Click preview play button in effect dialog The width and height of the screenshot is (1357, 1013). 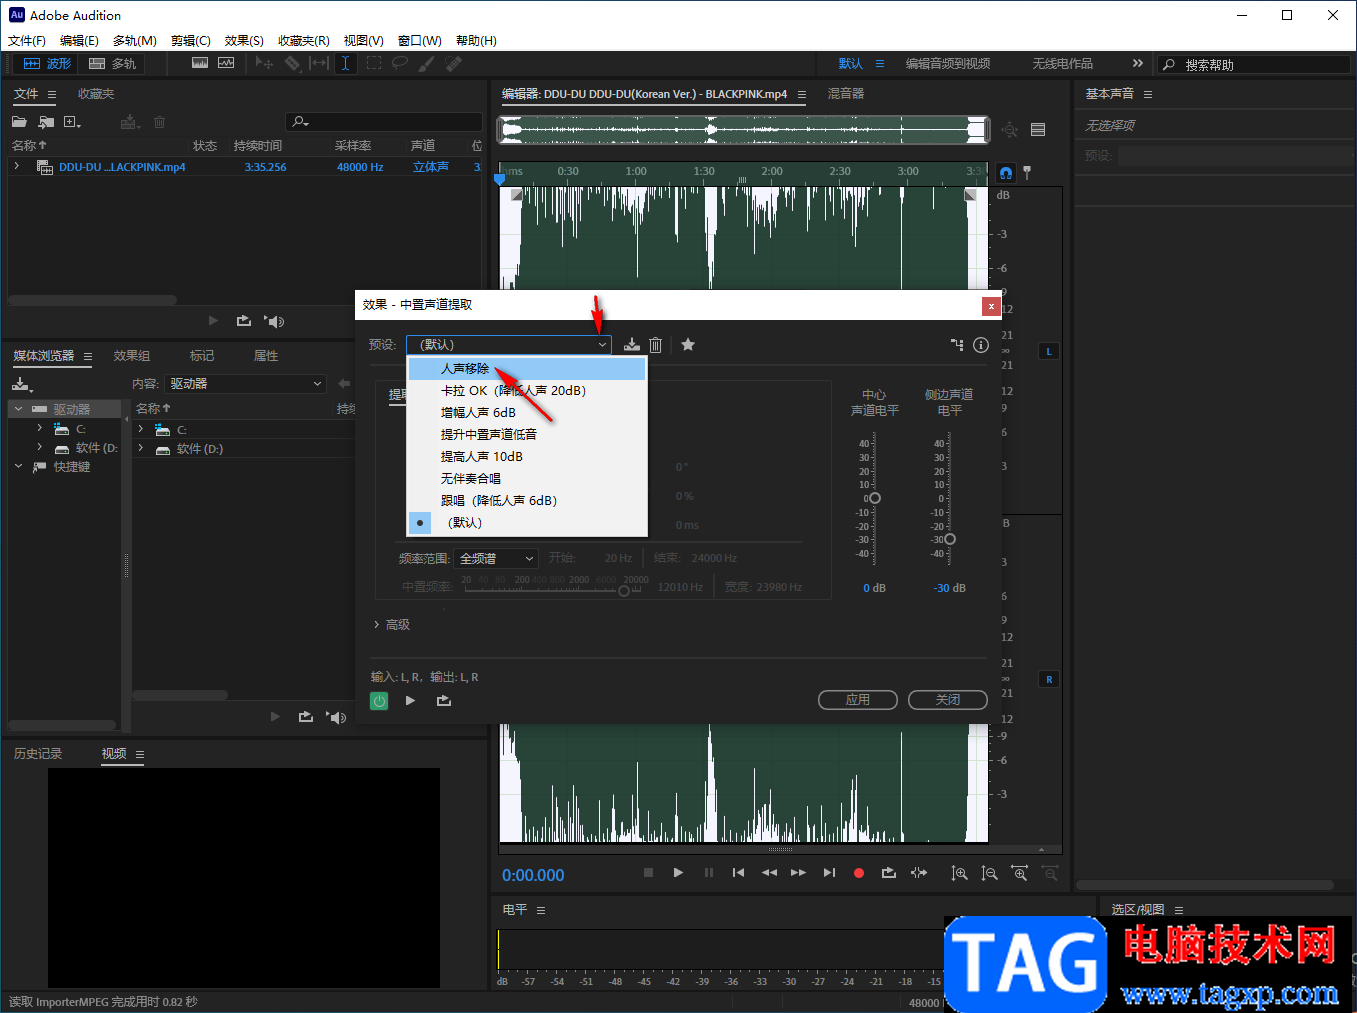pos(410,701)
